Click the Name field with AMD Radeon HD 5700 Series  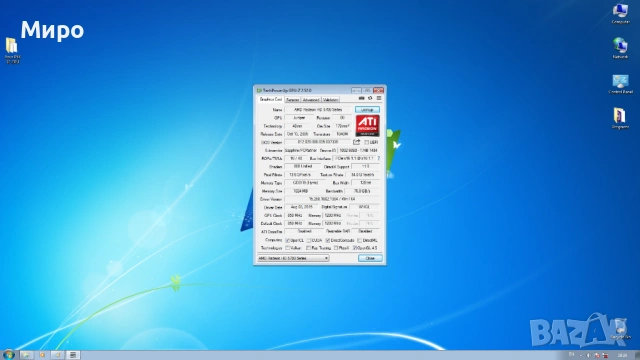(x=318, y=110)
